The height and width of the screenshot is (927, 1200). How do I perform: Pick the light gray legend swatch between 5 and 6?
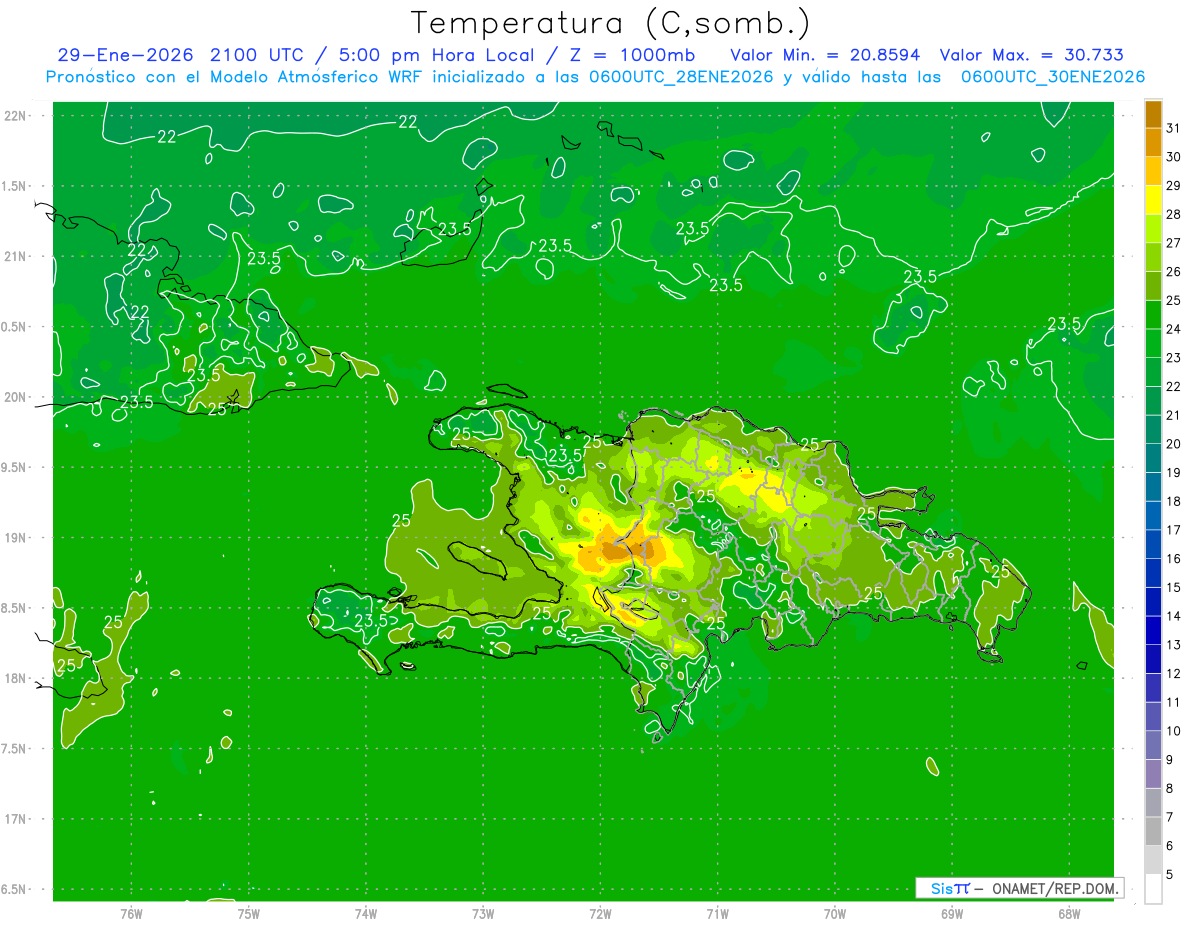[1153, 860]
